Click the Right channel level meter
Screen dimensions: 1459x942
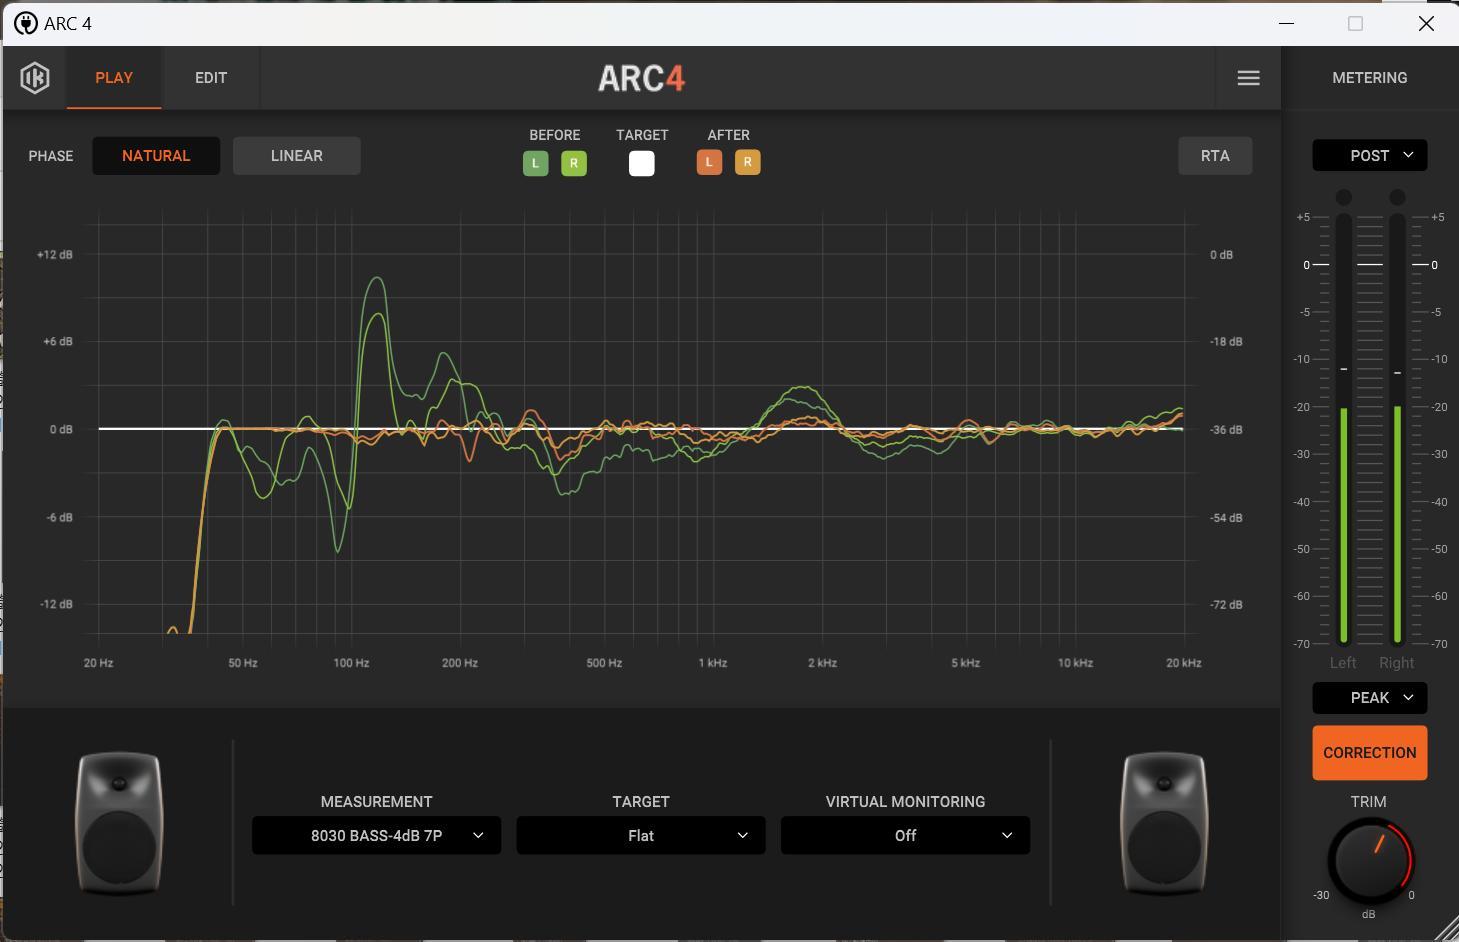1397,428
